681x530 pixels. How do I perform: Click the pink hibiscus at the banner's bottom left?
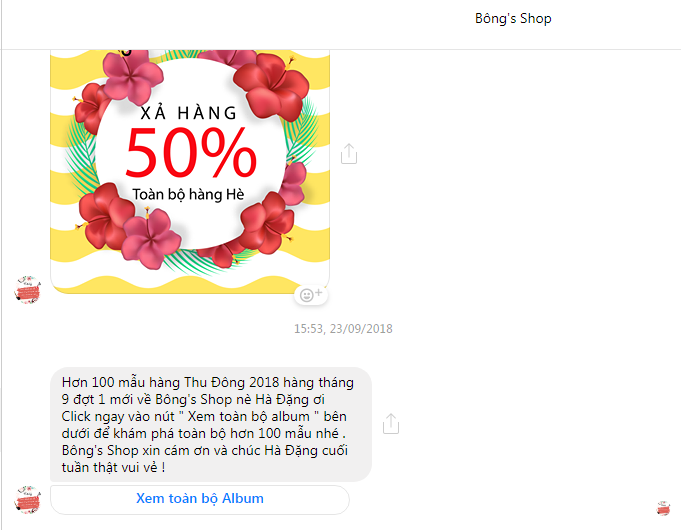coord(150,239)
